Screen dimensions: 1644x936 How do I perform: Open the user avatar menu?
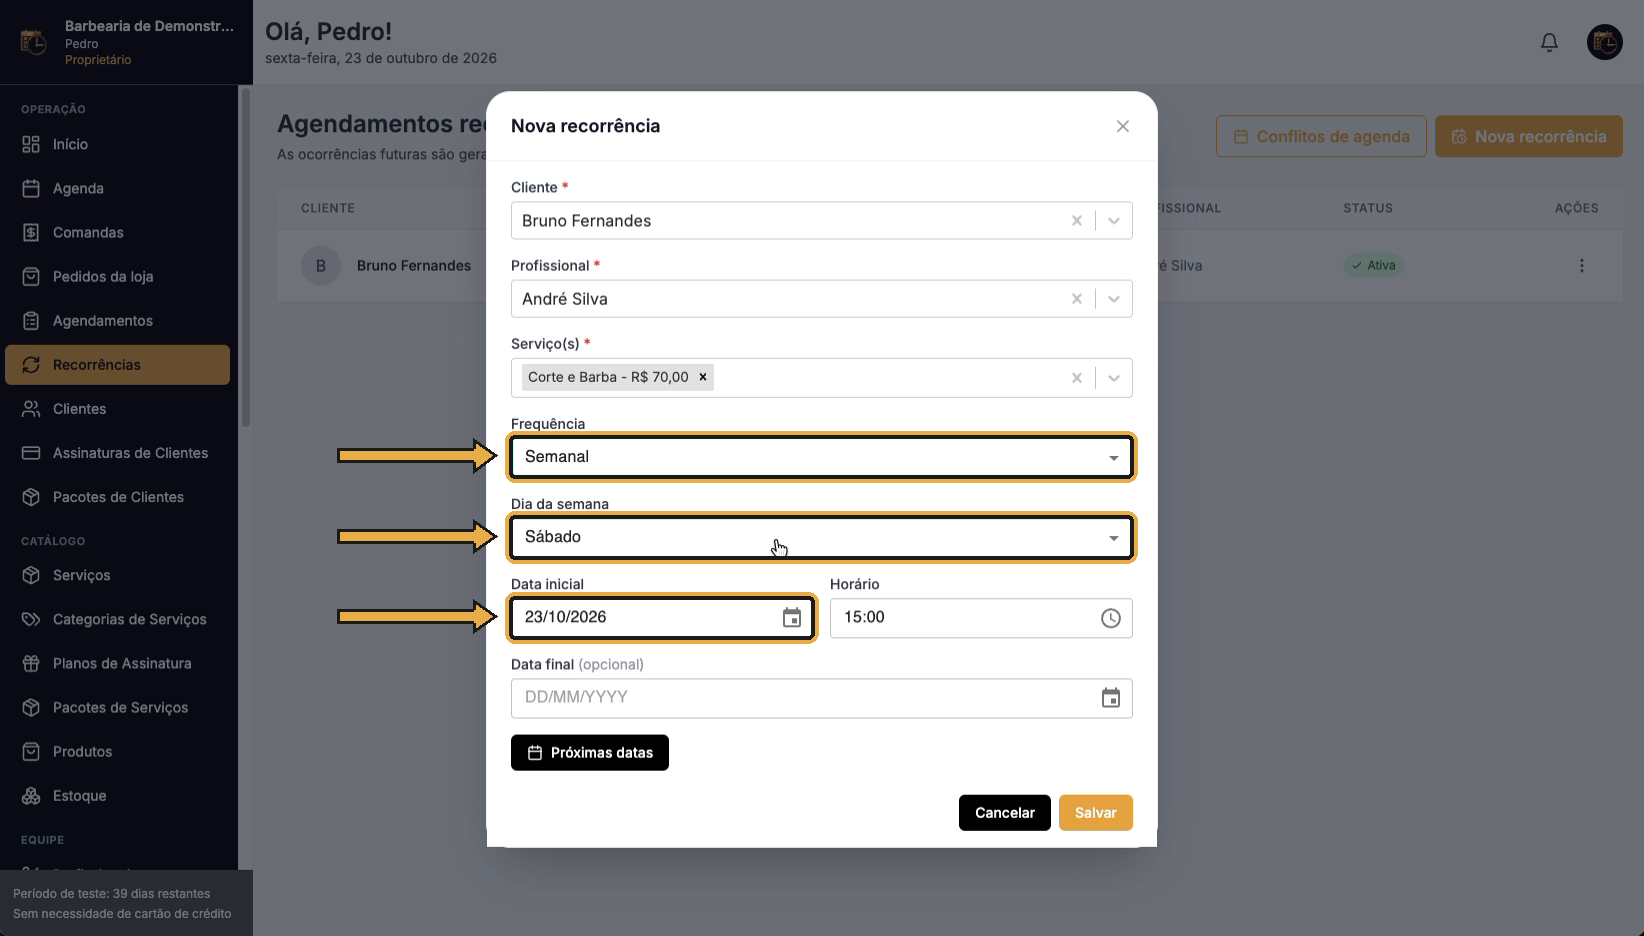(1605, 42)
